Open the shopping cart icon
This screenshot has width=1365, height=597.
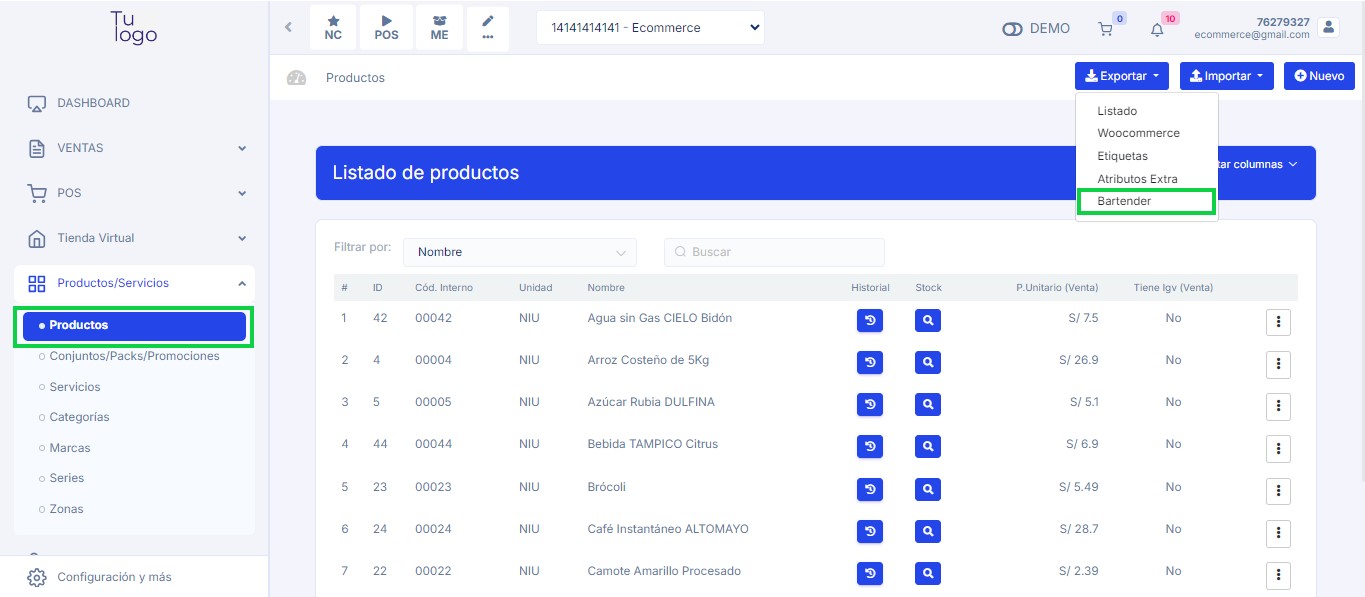(1105, 29)
